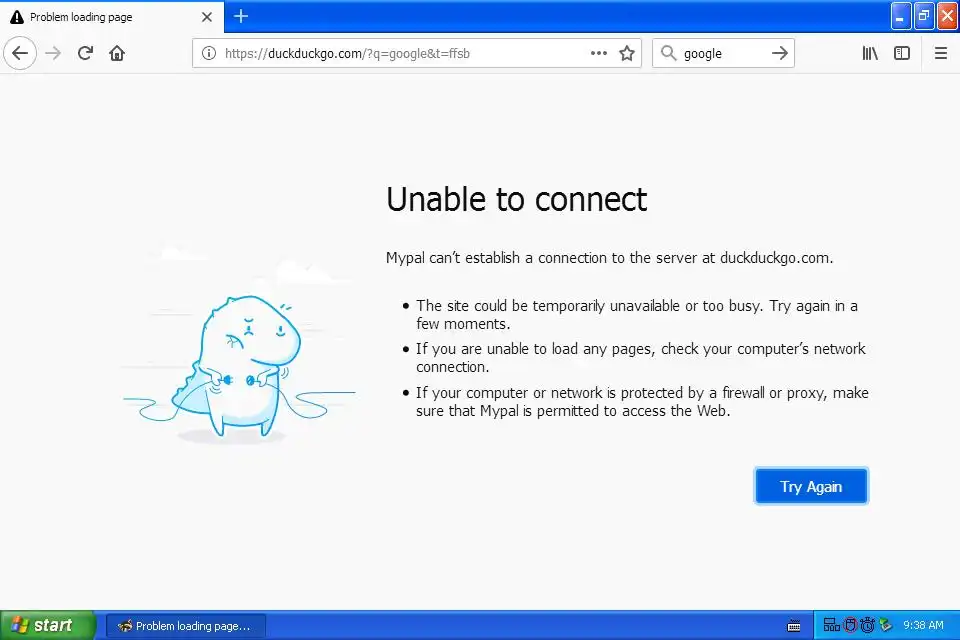960x640 pixels.
Task: Click the Unable to connect heading
Action: (x=516, y=199)
